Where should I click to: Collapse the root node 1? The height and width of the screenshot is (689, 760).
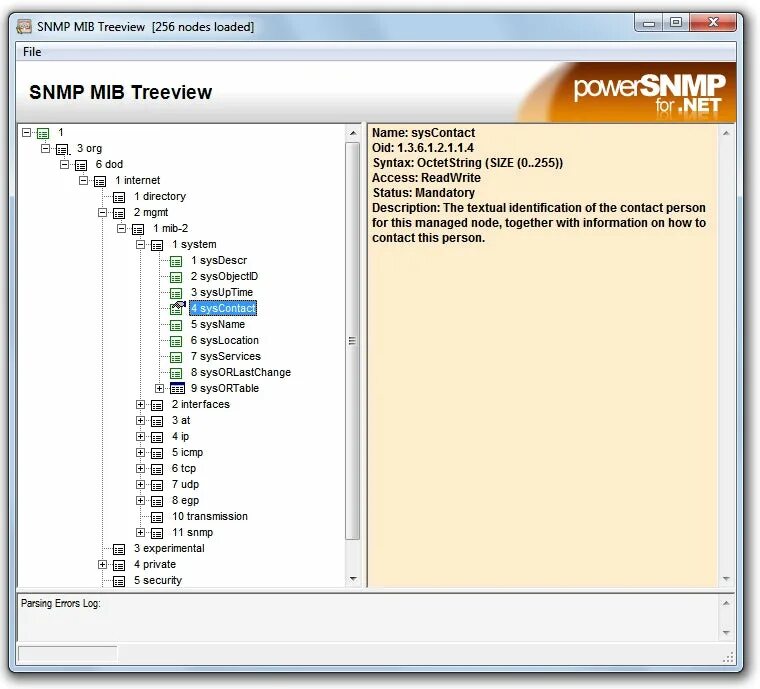coord(27,132)
